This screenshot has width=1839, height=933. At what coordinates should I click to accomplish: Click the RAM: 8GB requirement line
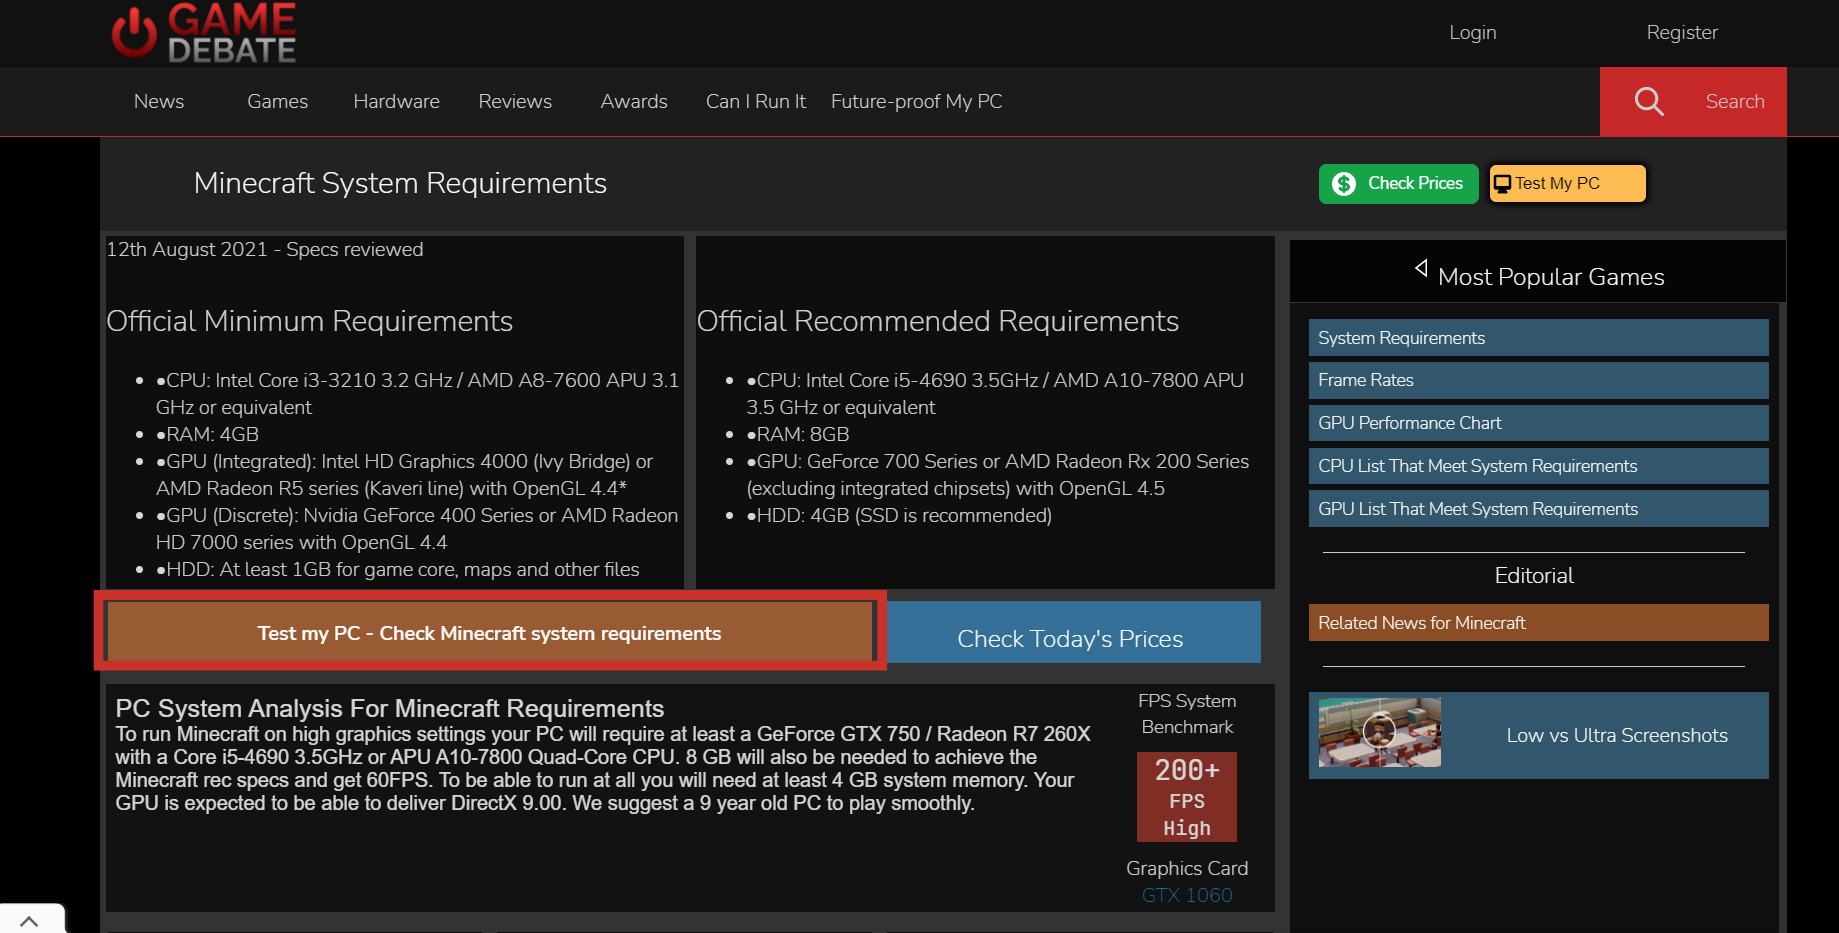pos(797,434)
